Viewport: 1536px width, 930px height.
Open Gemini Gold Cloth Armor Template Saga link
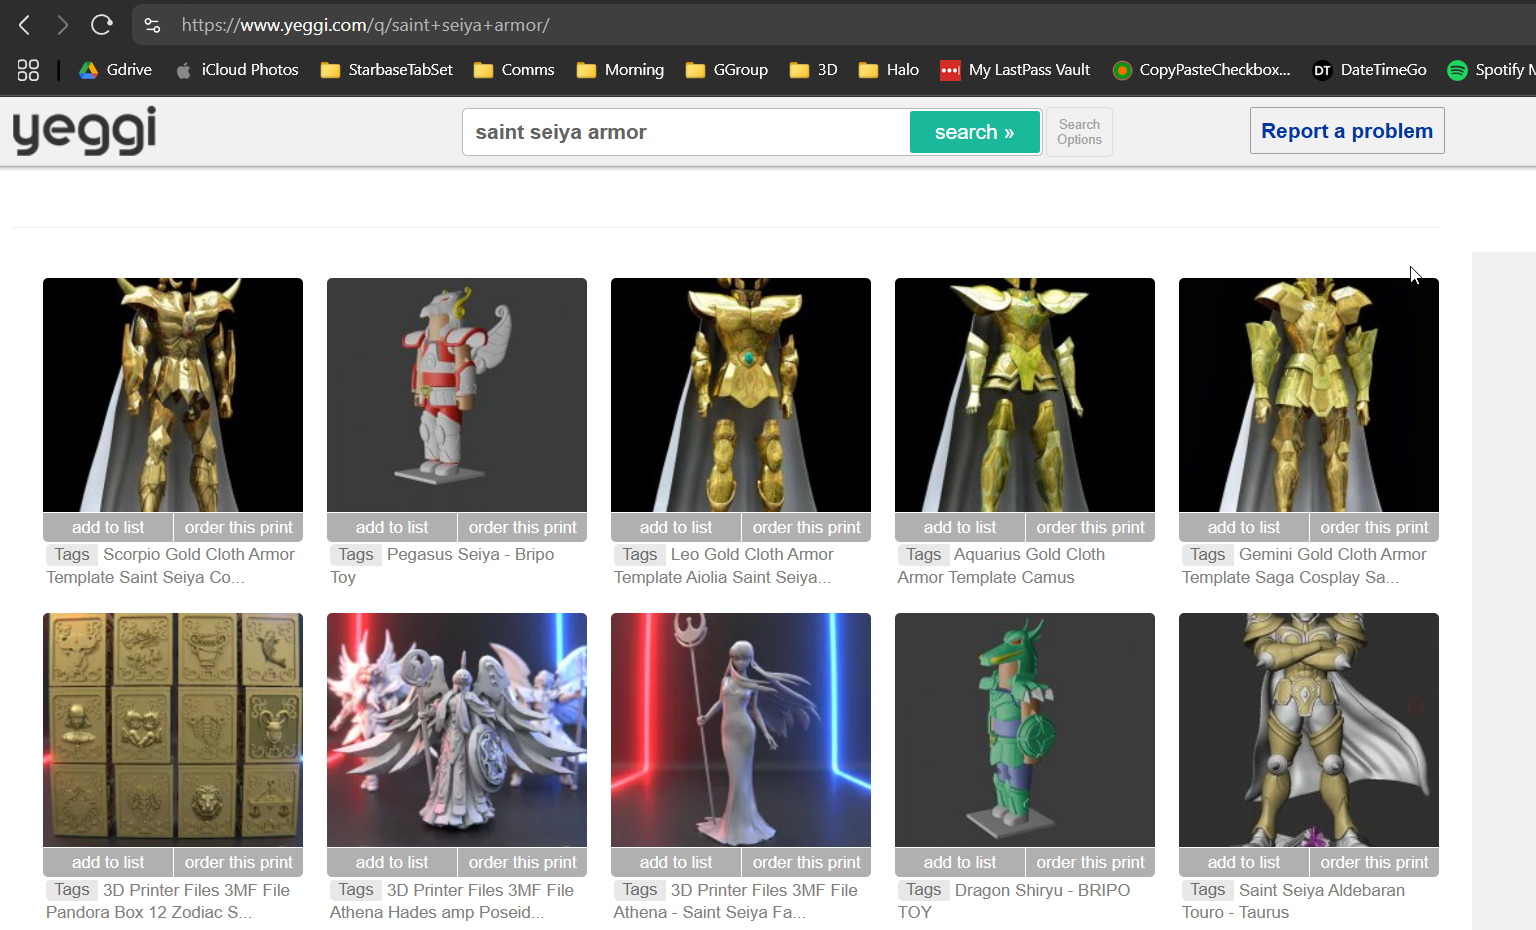(x=1305, y=566)
